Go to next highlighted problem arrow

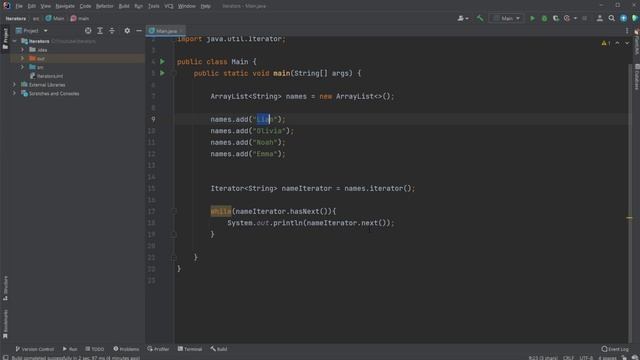coord(627,43)
